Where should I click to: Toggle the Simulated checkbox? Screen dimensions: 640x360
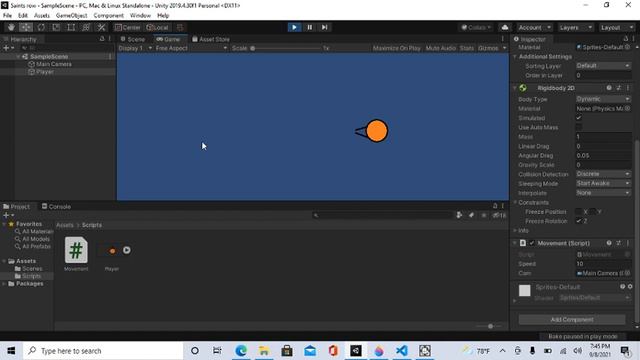579,118
